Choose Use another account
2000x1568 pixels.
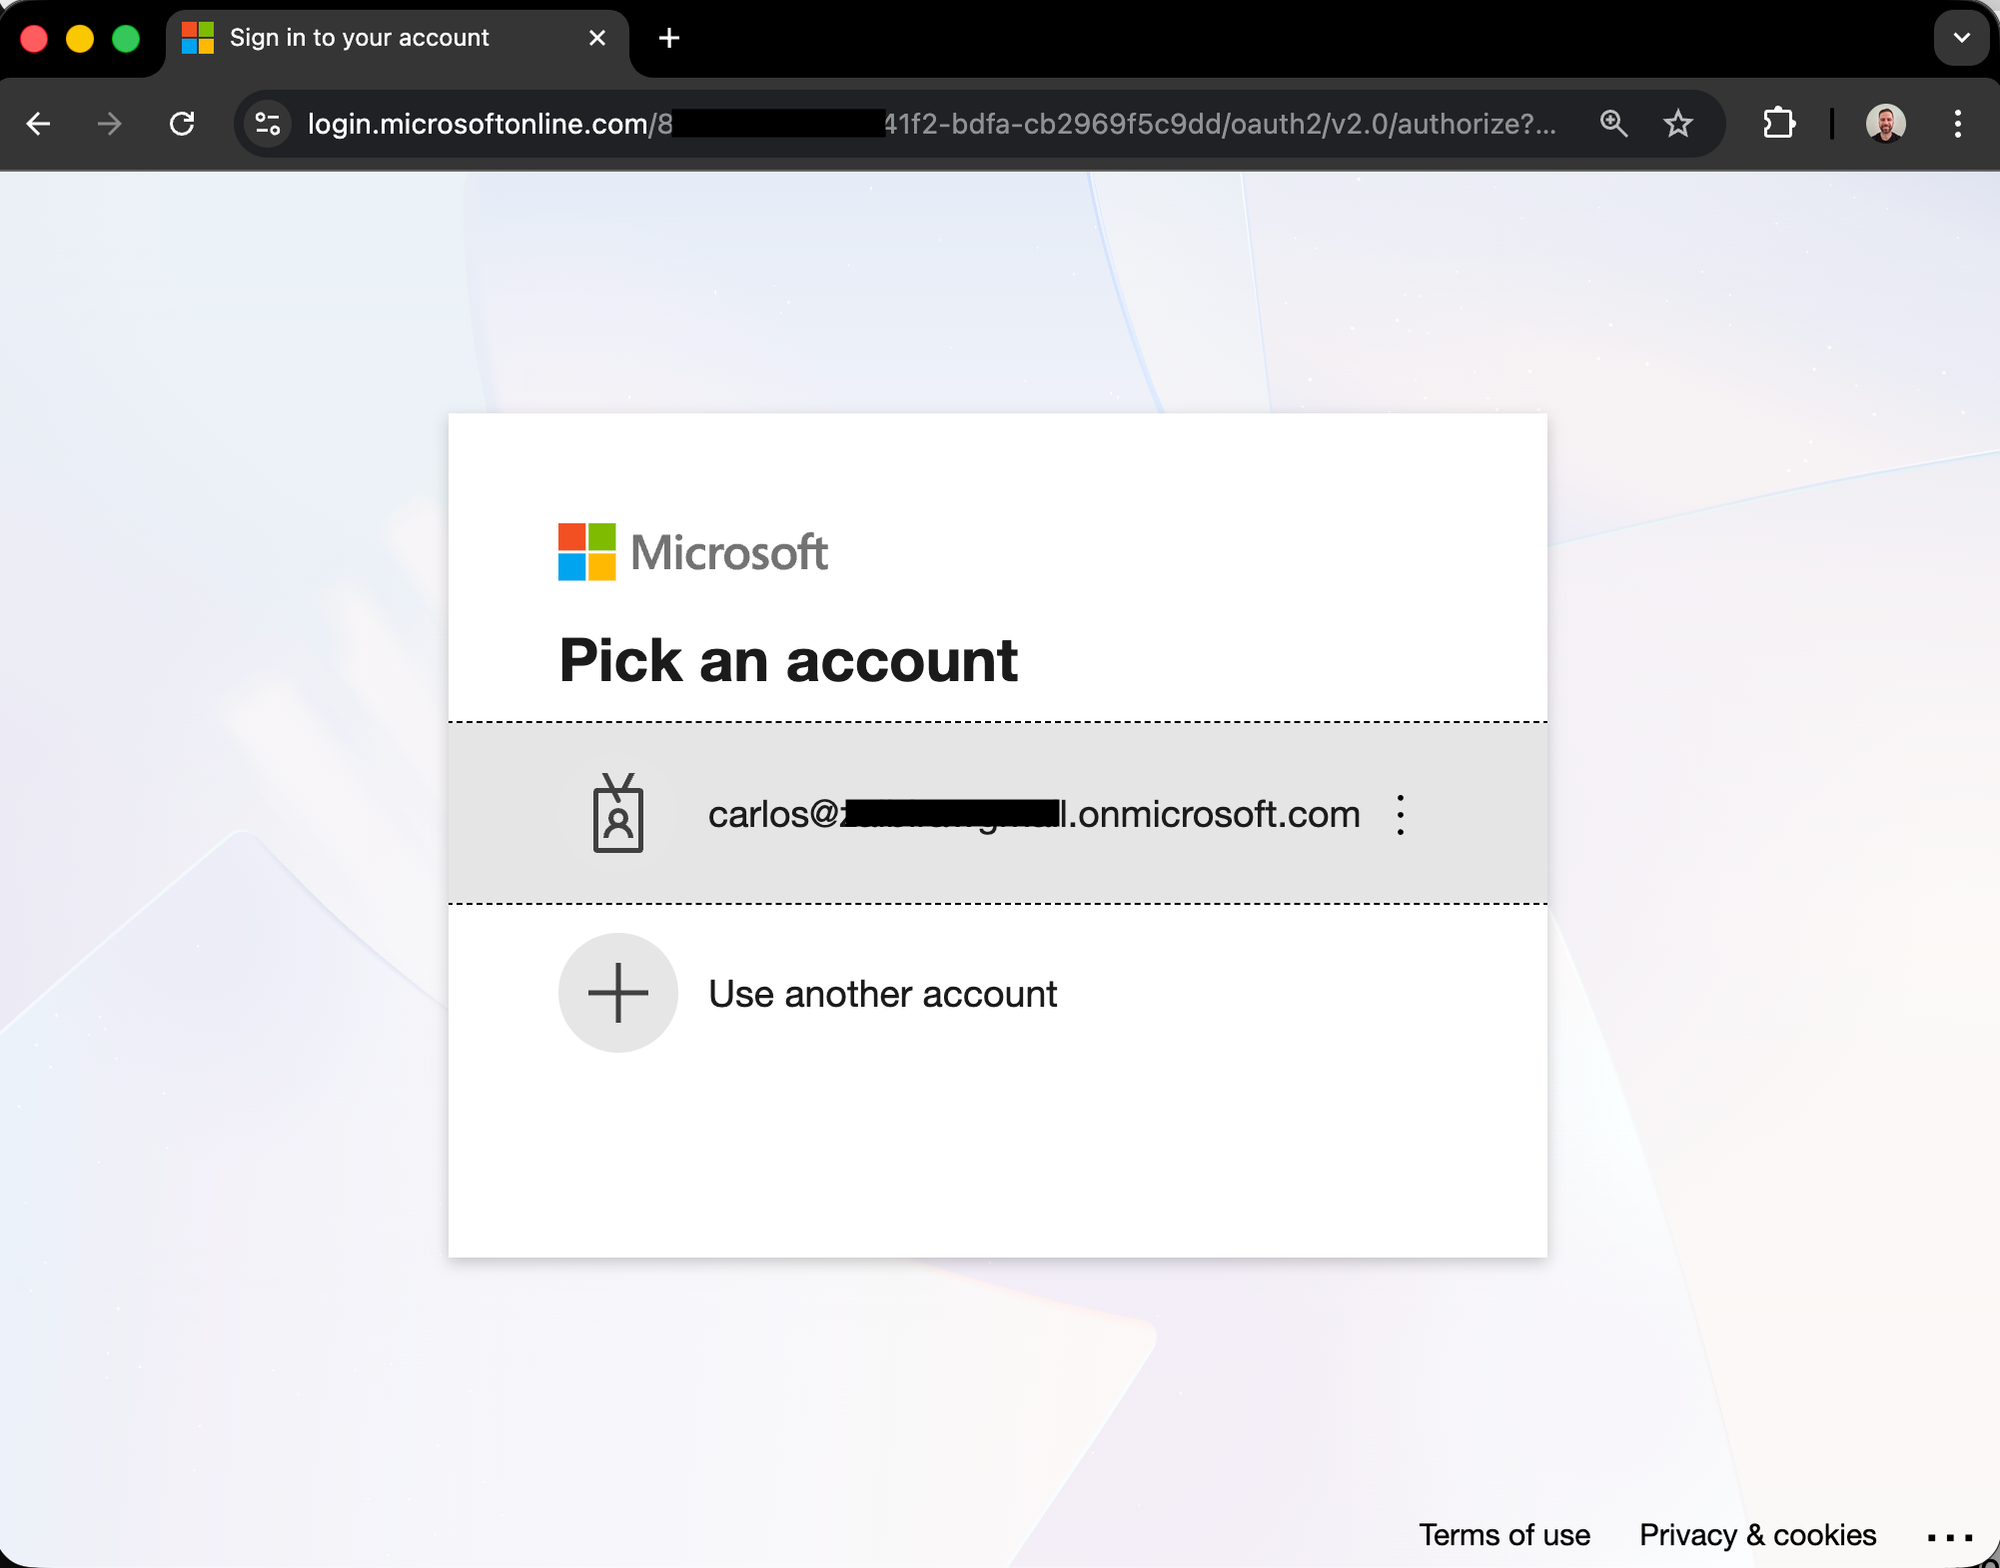click(x=882, y=994)
